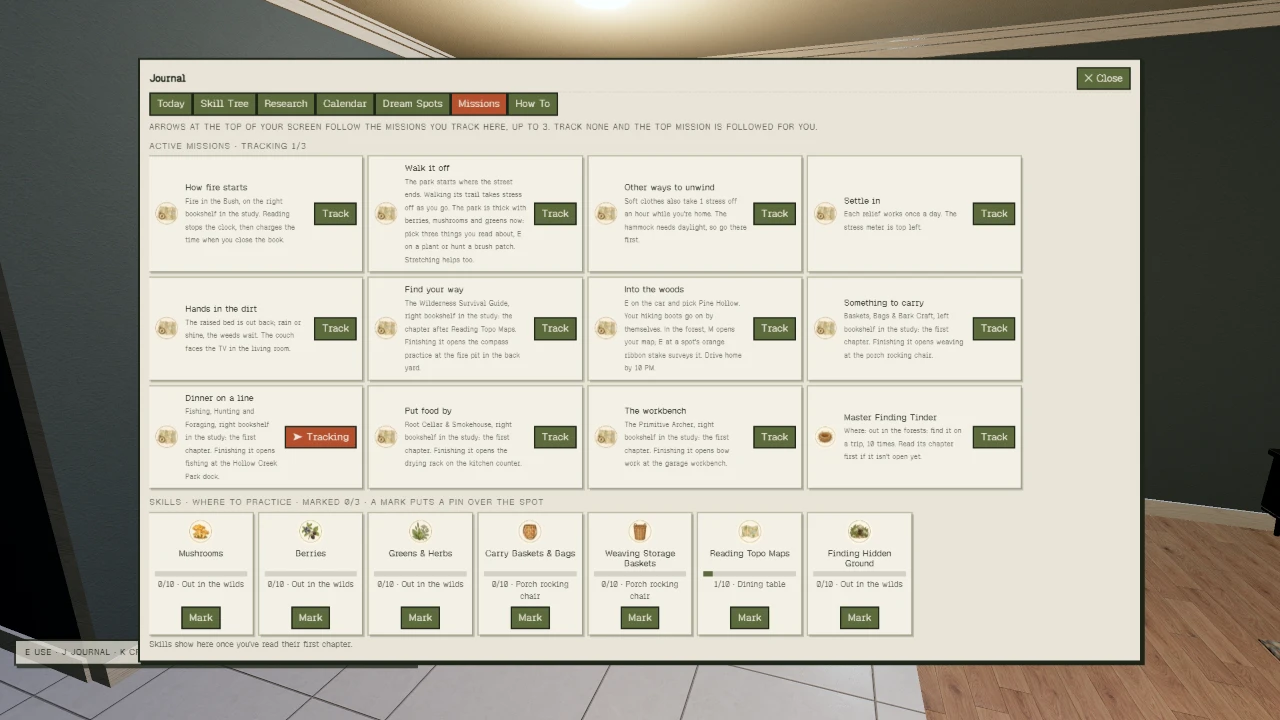Click the scroll icon on Something to carry card

click(x=825, y=328)
